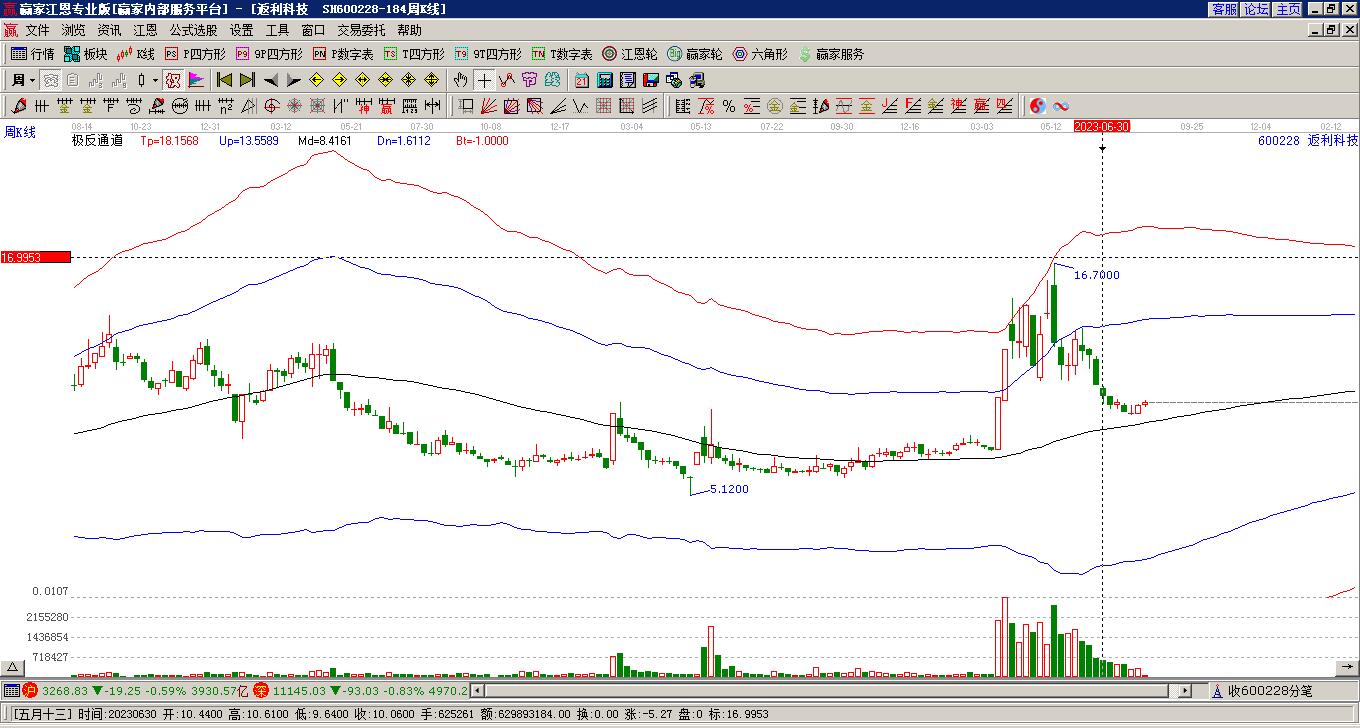
Task: Select the hand pan tool icon
Action: [460, 80]
